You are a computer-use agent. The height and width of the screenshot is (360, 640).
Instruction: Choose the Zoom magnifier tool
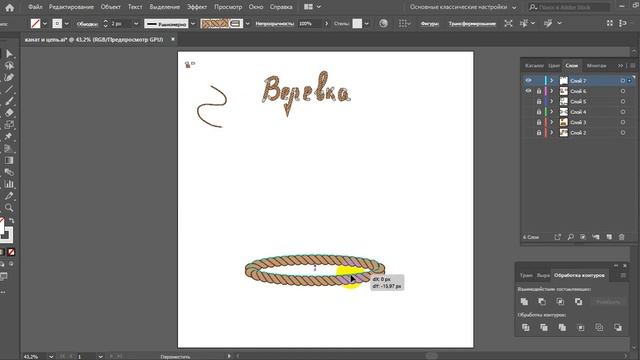[9, 207]
